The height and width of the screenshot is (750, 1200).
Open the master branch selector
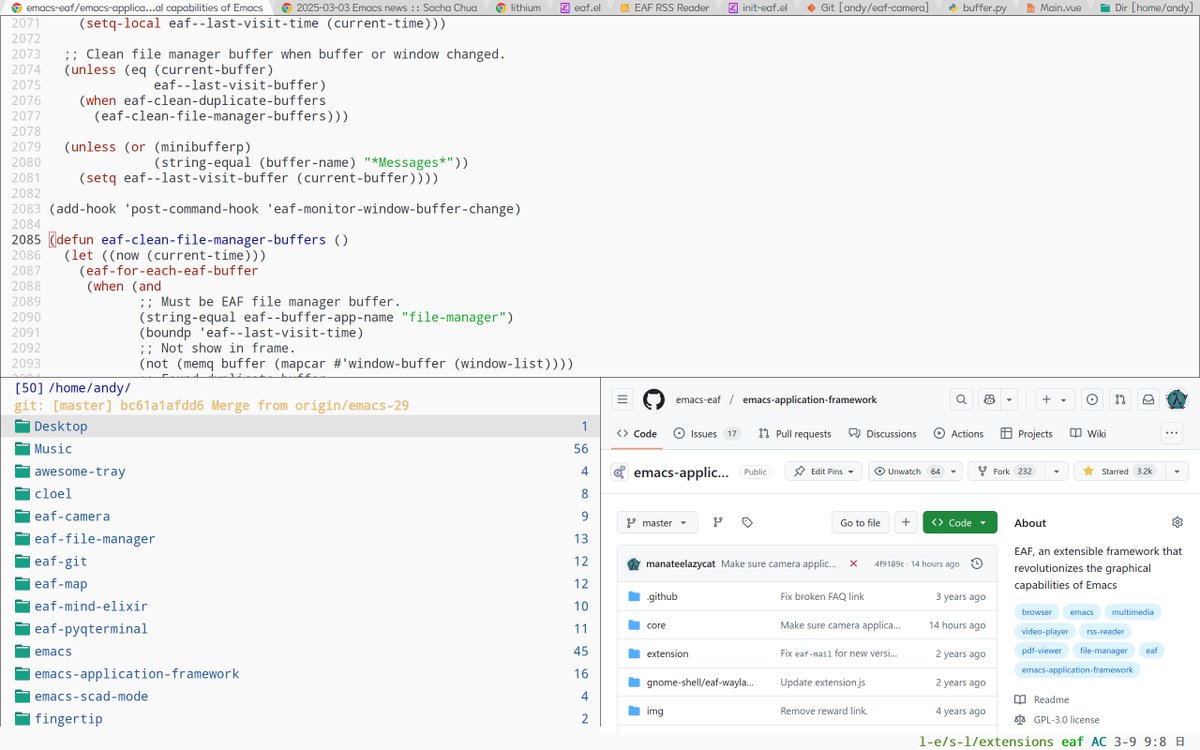click(x=657, y=523)
